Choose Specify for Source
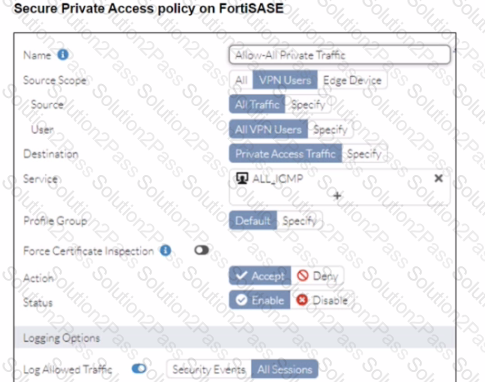The image size is (485, 382). 308,104
